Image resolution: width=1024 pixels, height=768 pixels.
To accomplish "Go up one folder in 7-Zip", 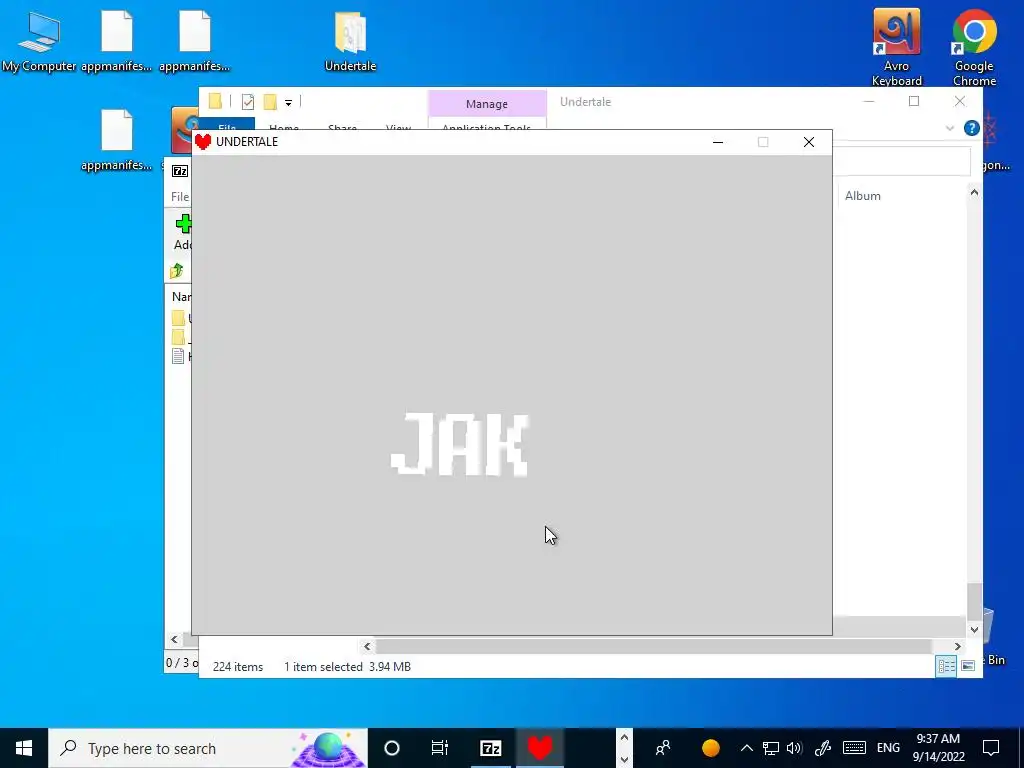I will click(x=176, y=270).
